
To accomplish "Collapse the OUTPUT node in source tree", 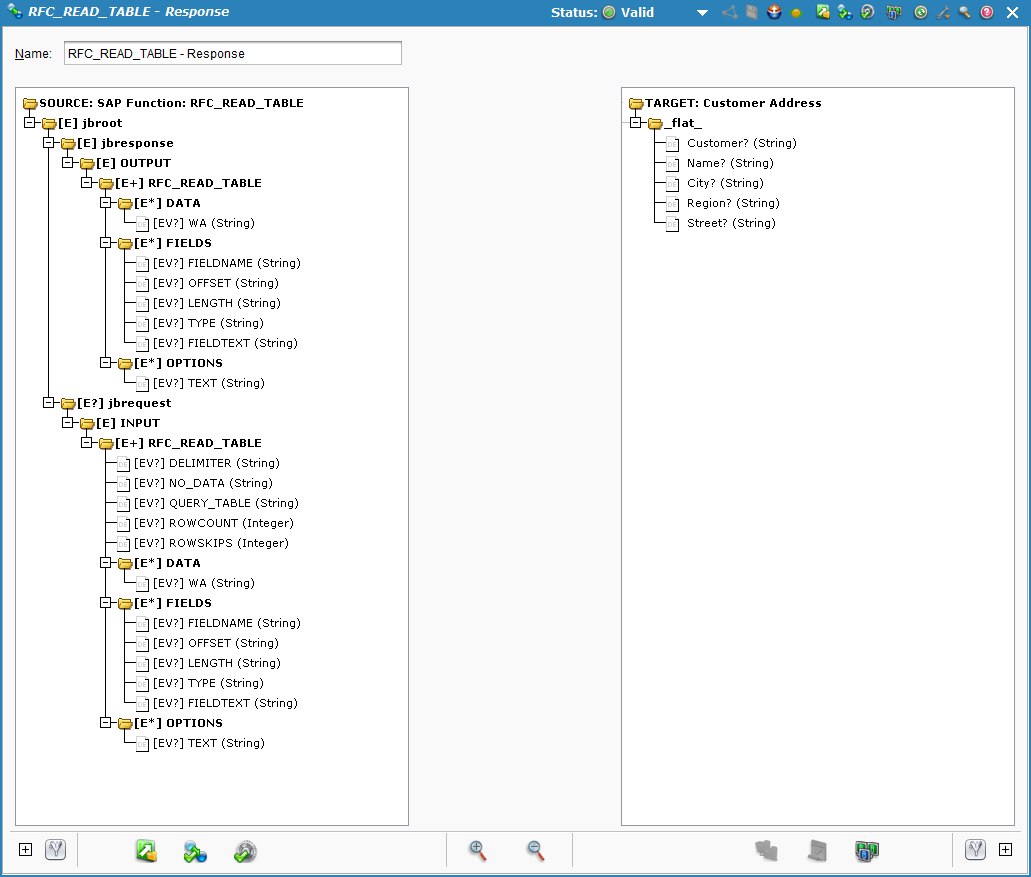I will 68,163.
